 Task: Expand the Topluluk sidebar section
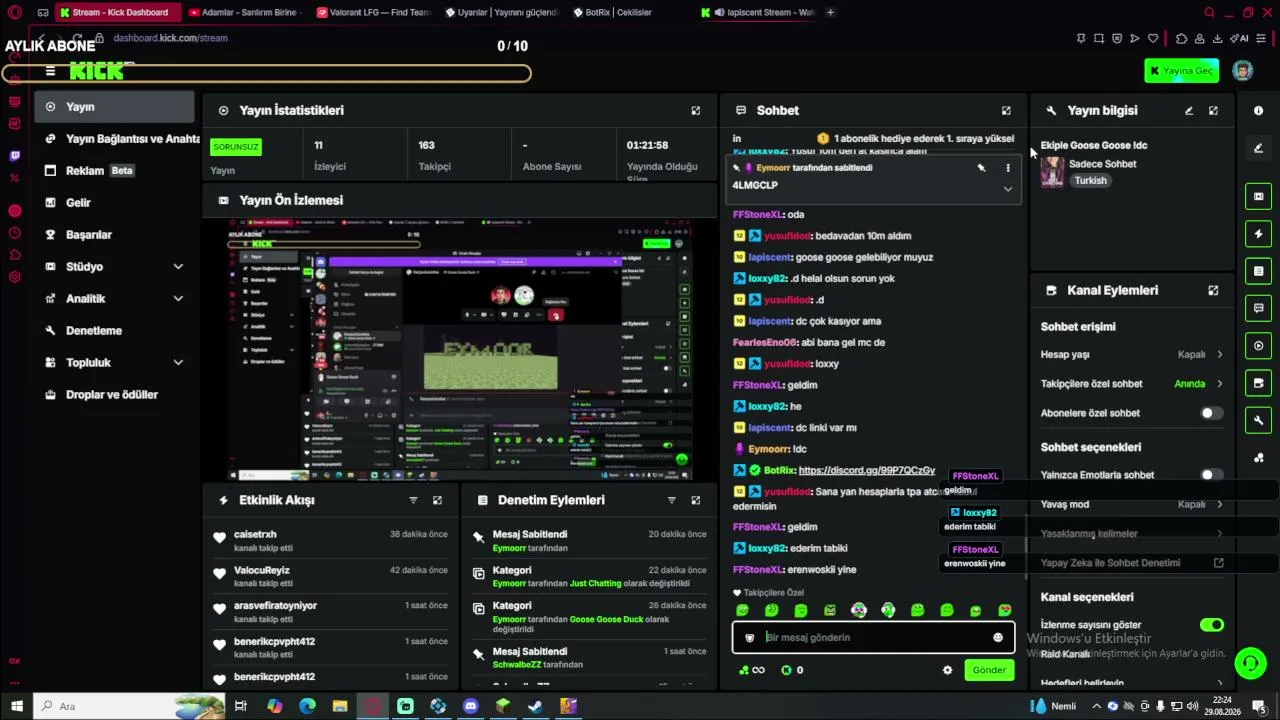pos(178,363)
